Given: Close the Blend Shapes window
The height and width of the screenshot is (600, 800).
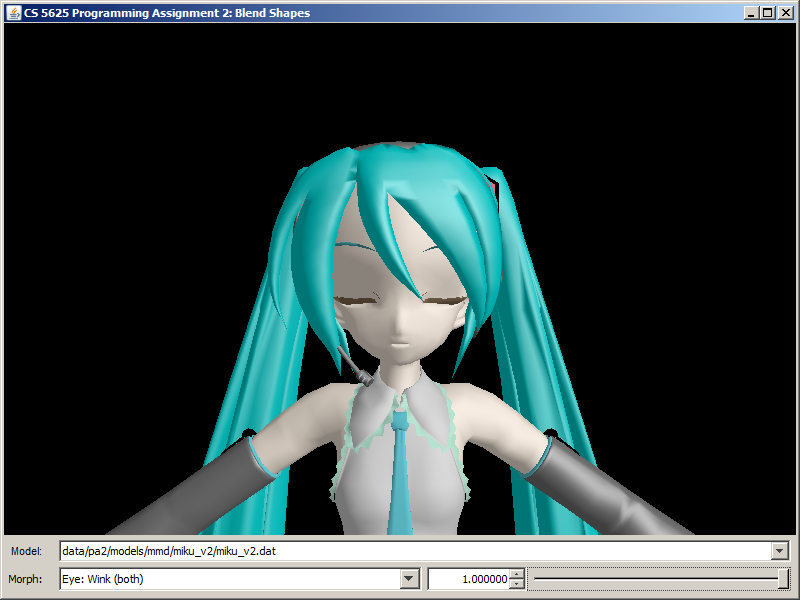Looking at the screenshot, I should point(783,13).
